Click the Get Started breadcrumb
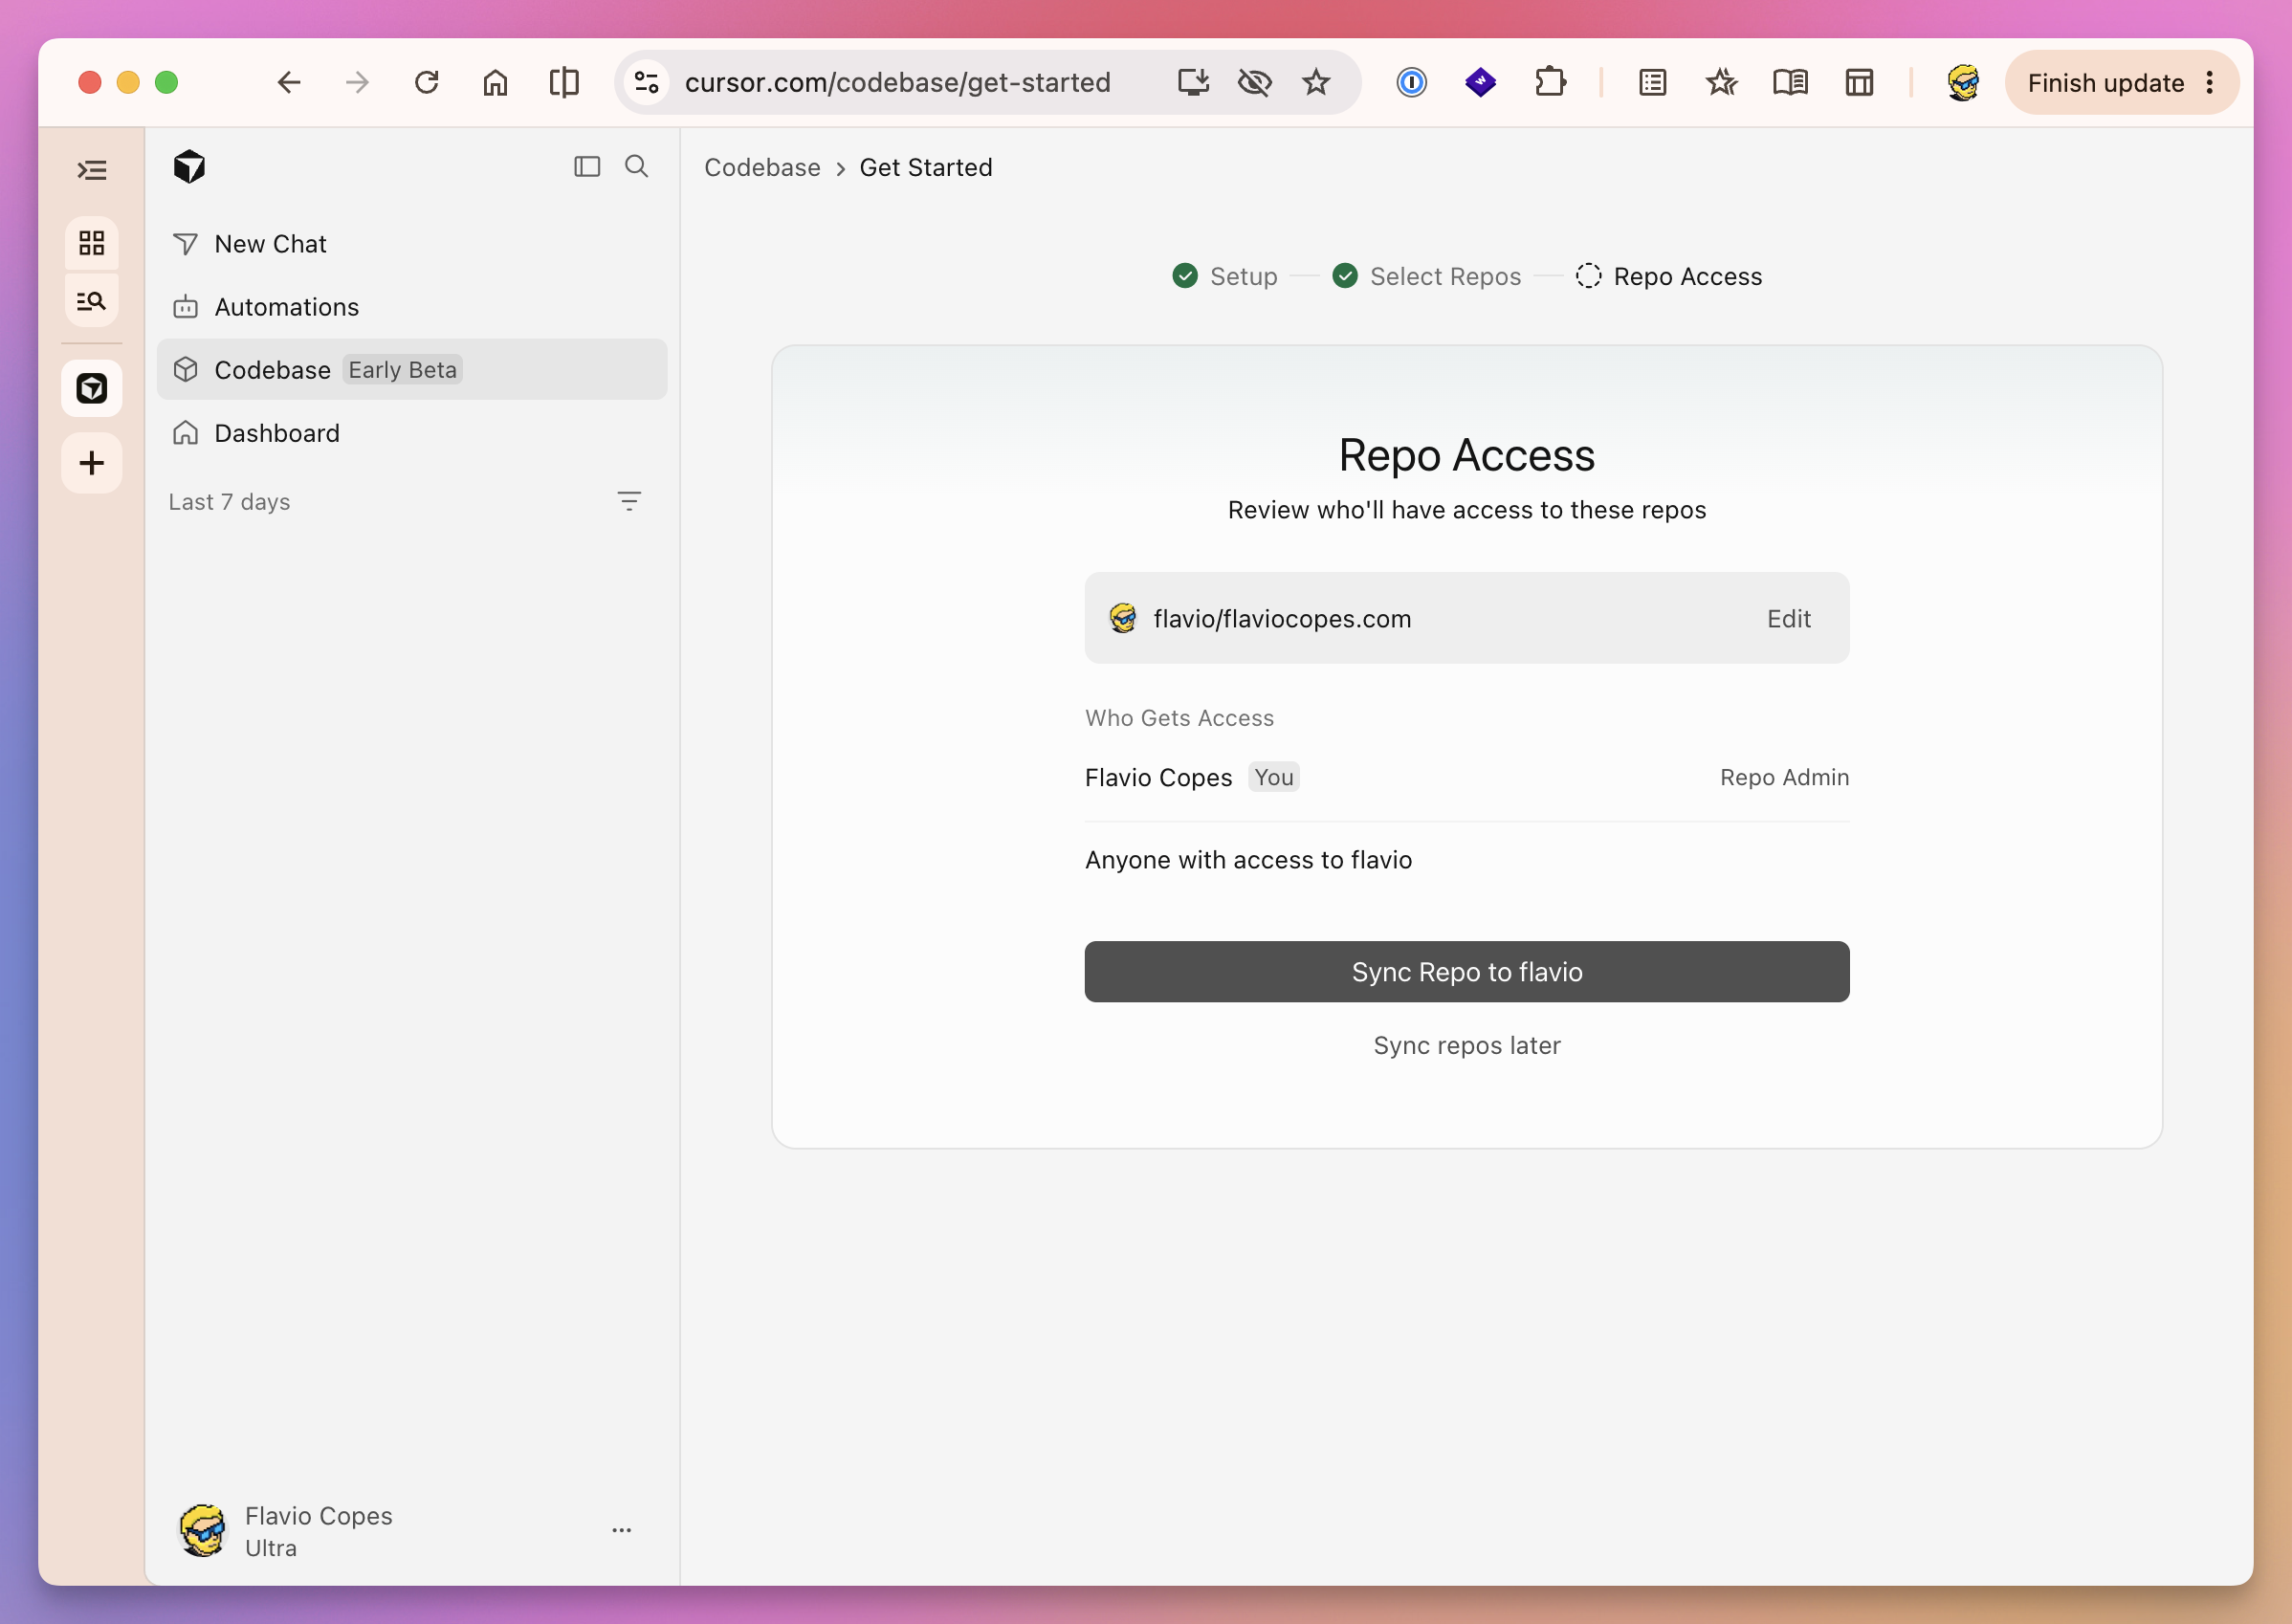Viewport: 2292px width, 1624px height. 926,167
